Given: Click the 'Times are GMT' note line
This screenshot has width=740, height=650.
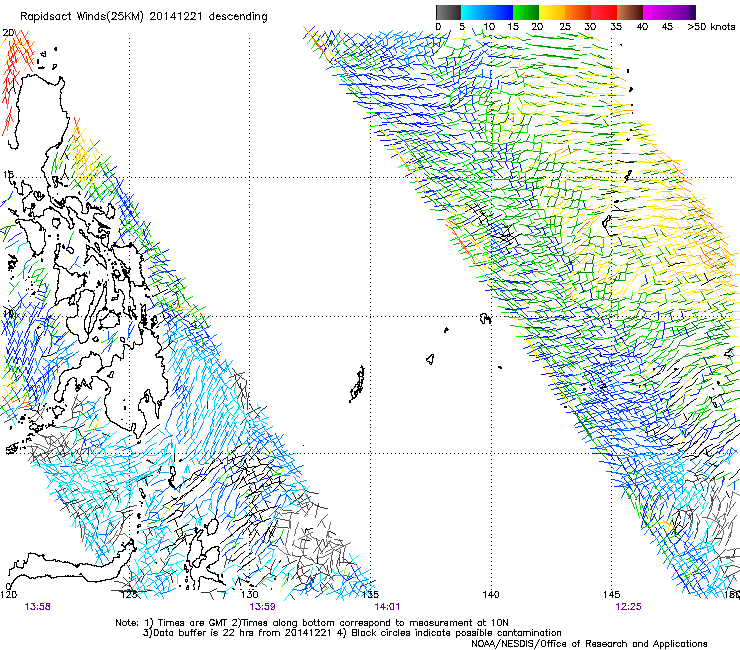Looking at the screenshot, I should (312, 623).
